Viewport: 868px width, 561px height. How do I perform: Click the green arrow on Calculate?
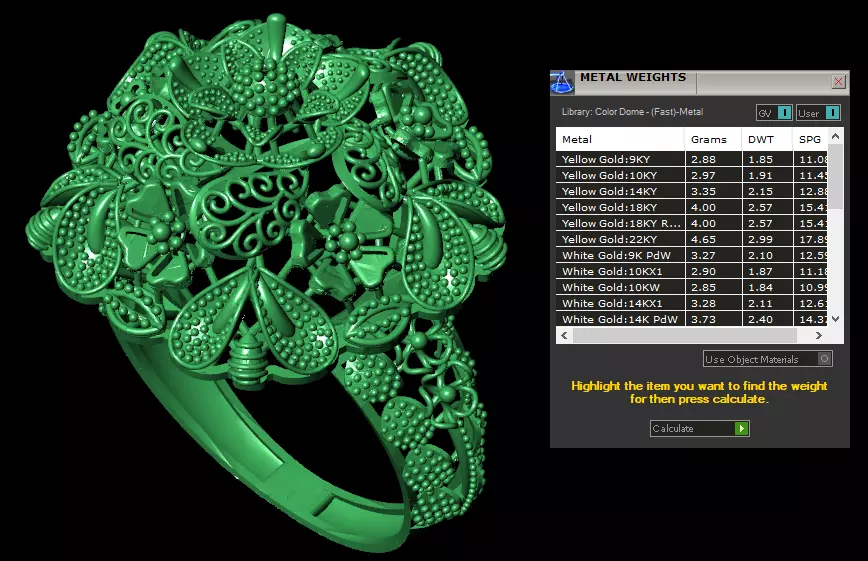click(741, 428)
